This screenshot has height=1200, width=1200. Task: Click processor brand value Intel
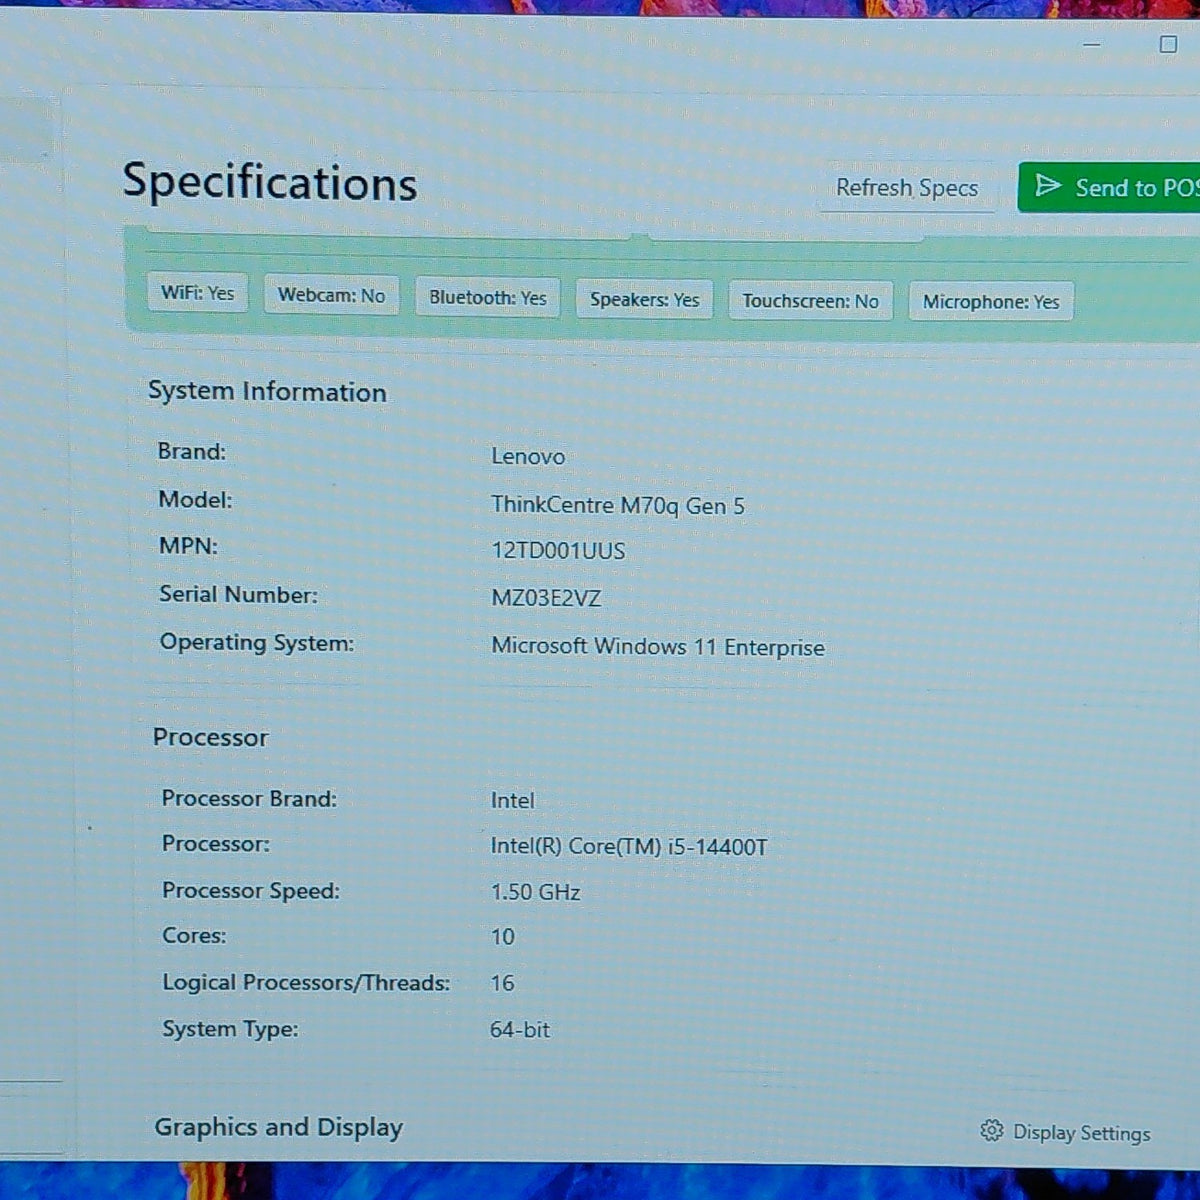(512, 800)
